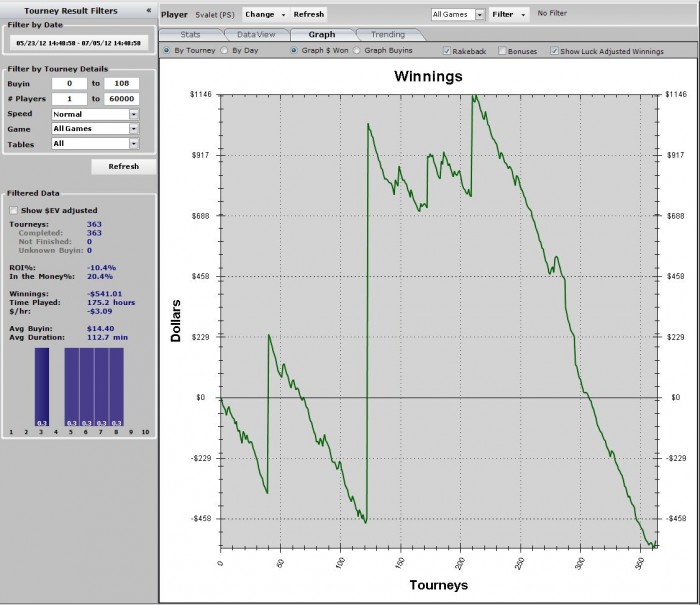This screenshot has height=605, width=700.
Task: Toggle the Rakeback checkbox
Action: [446, 51]
